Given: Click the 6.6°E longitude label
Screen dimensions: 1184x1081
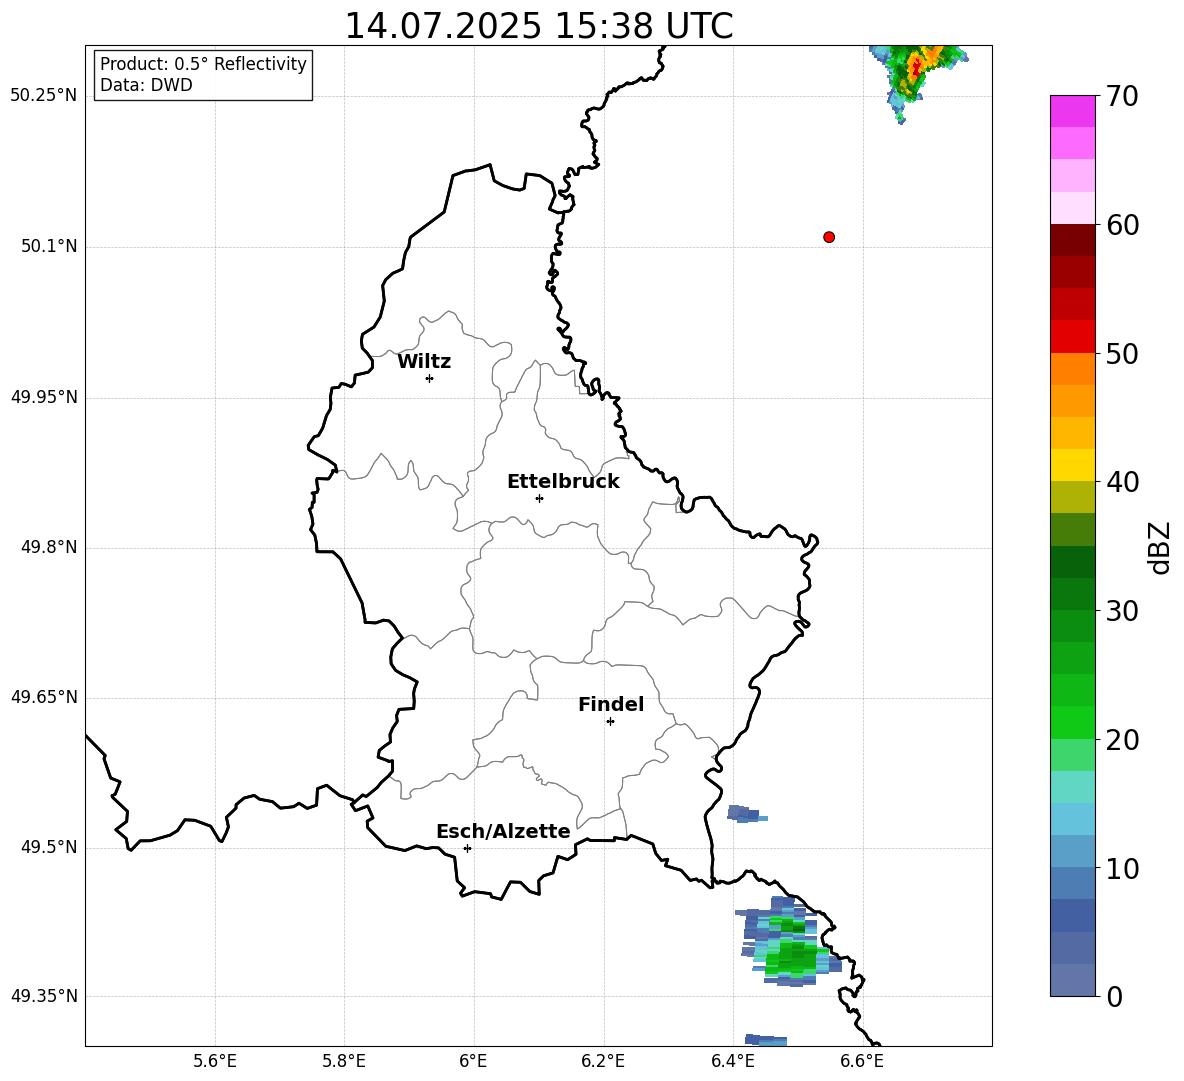Looking at the screenshot, I should click(862, 1061).
